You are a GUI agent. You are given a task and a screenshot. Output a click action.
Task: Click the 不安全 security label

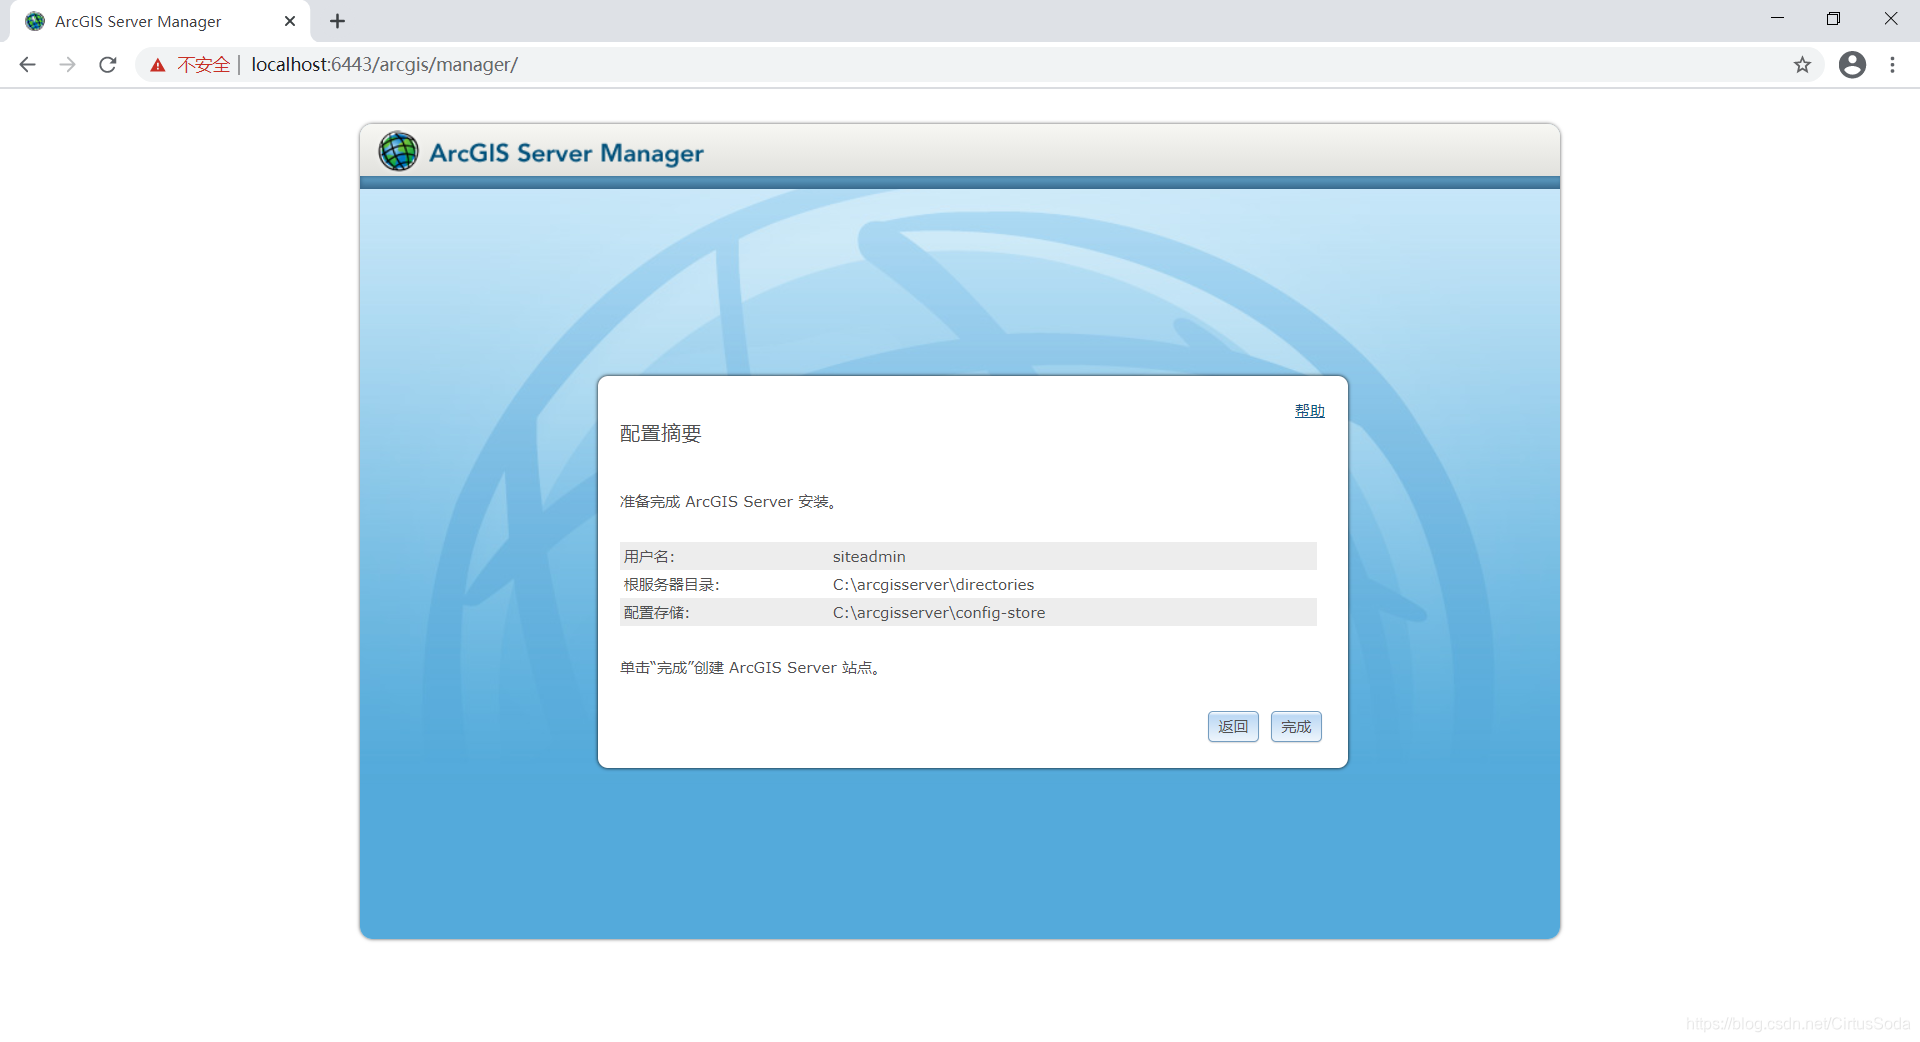pos(204,65)
